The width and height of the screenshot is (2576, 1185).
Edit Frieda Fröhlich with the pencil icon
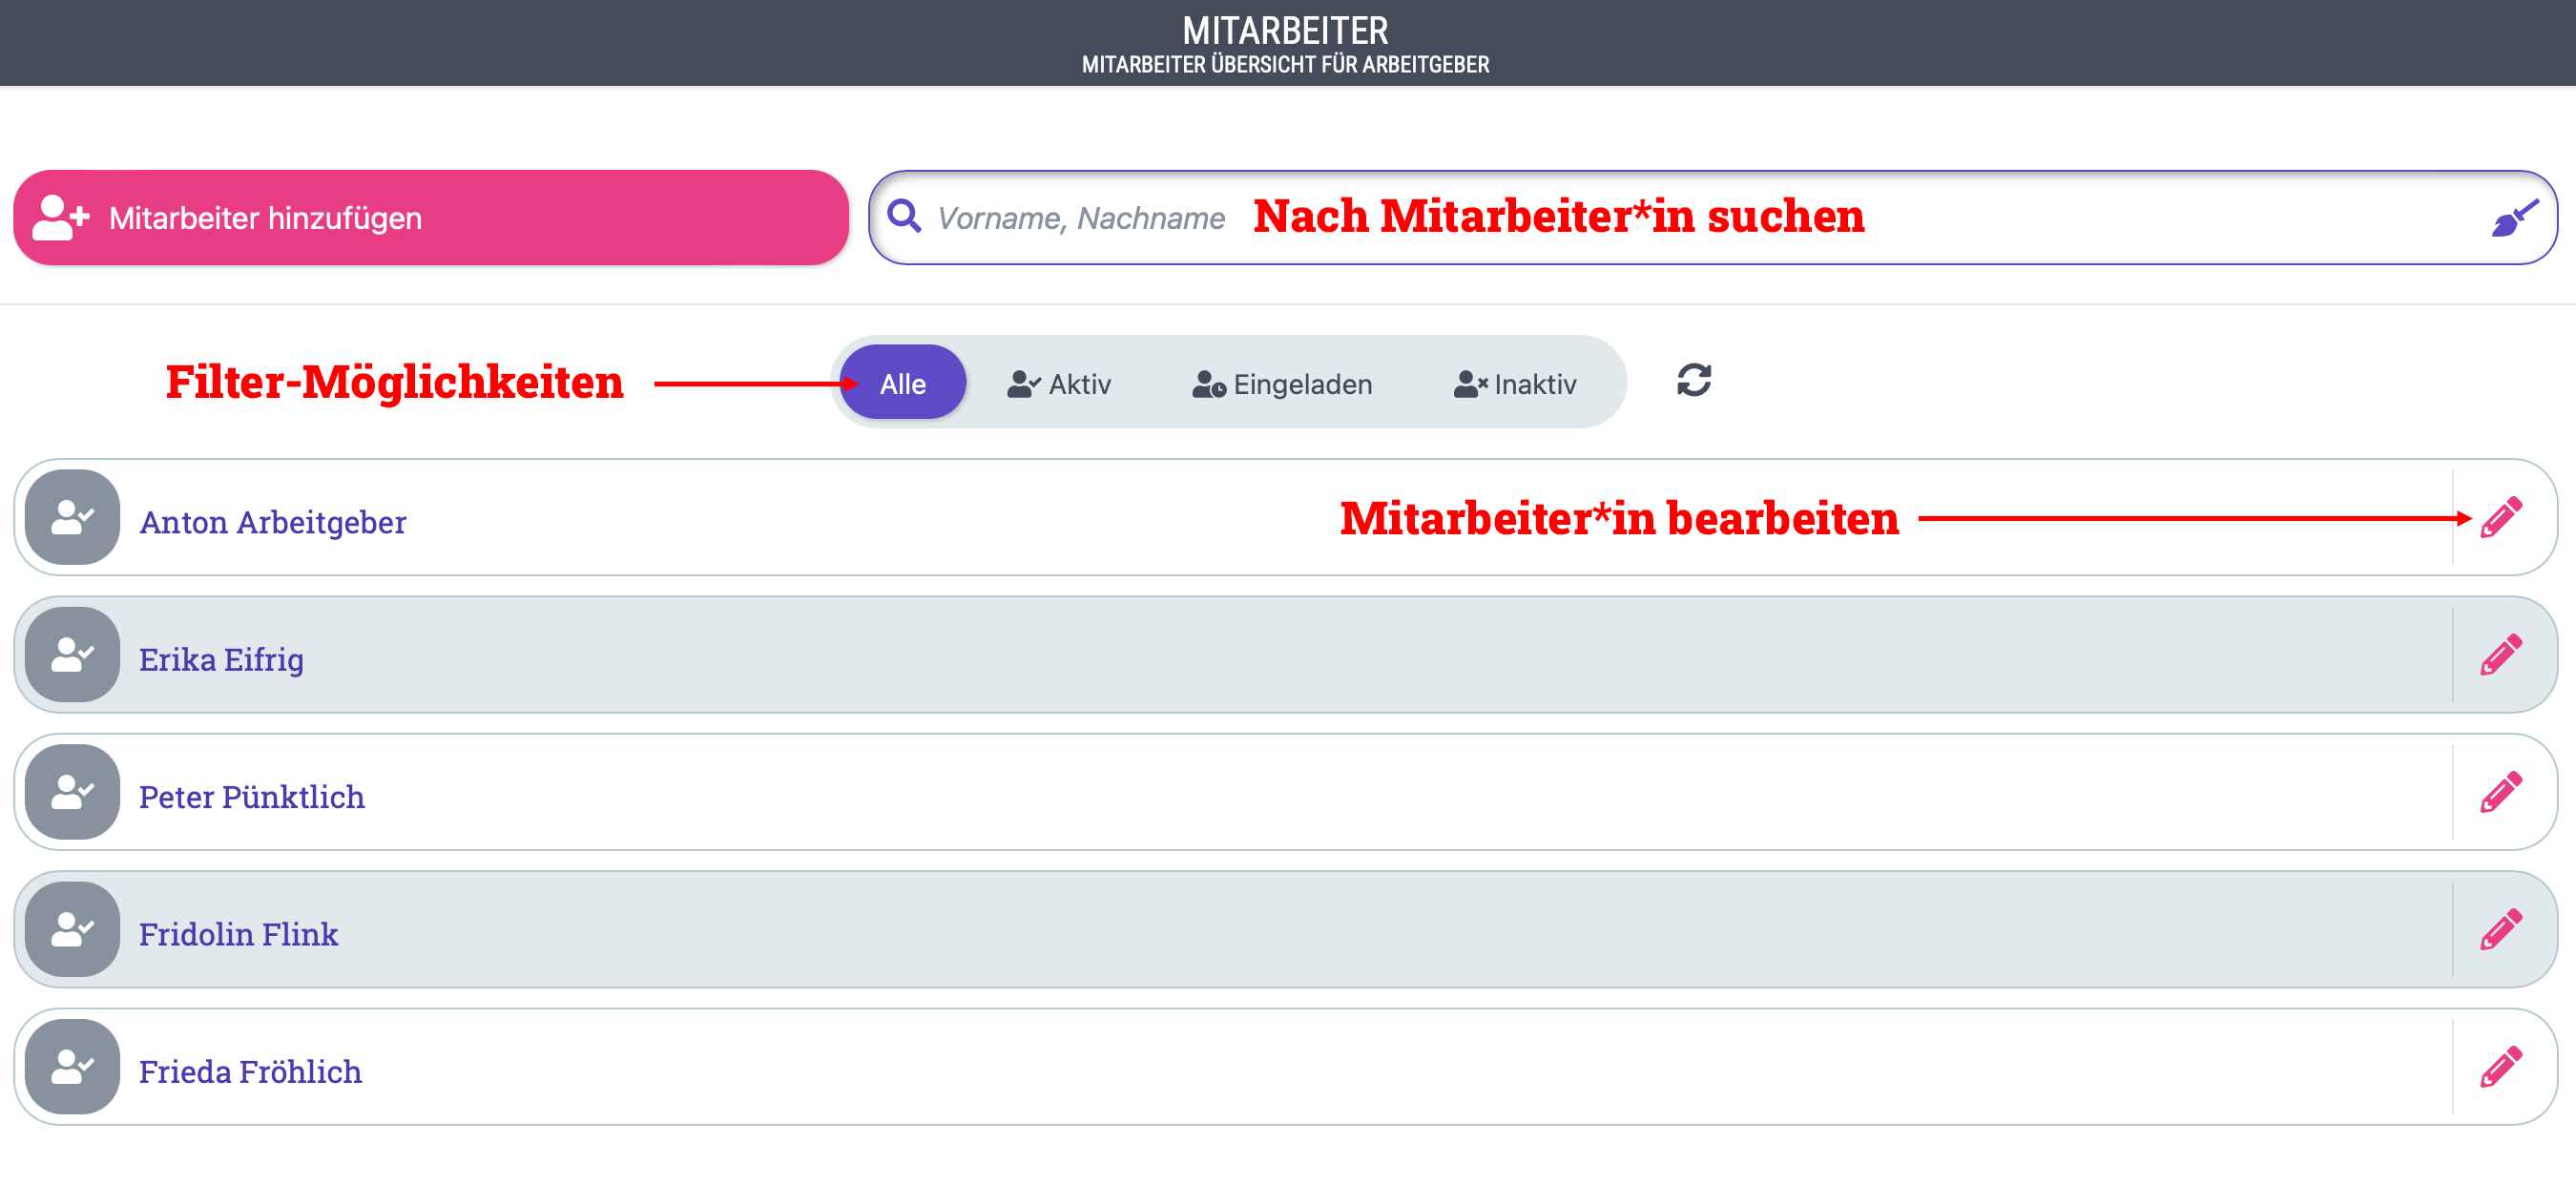point(2501,1067)
